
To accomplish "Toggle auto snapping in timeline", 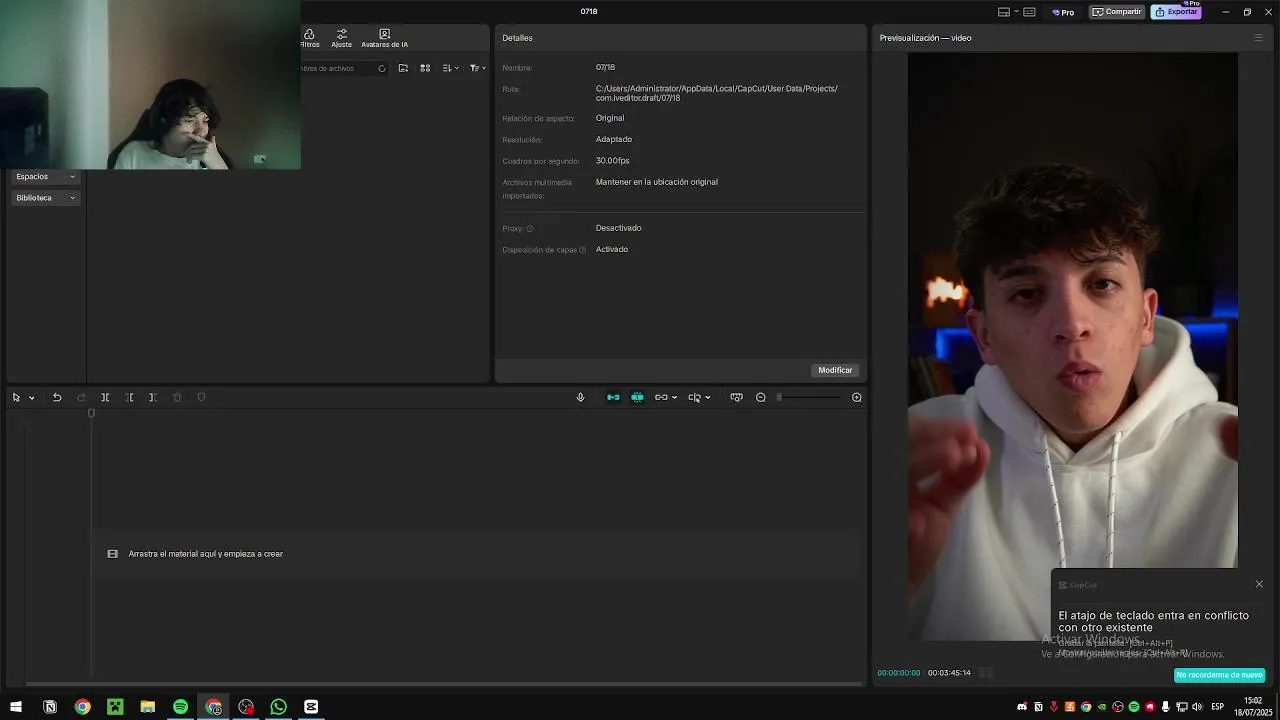I will coord(637,397).
